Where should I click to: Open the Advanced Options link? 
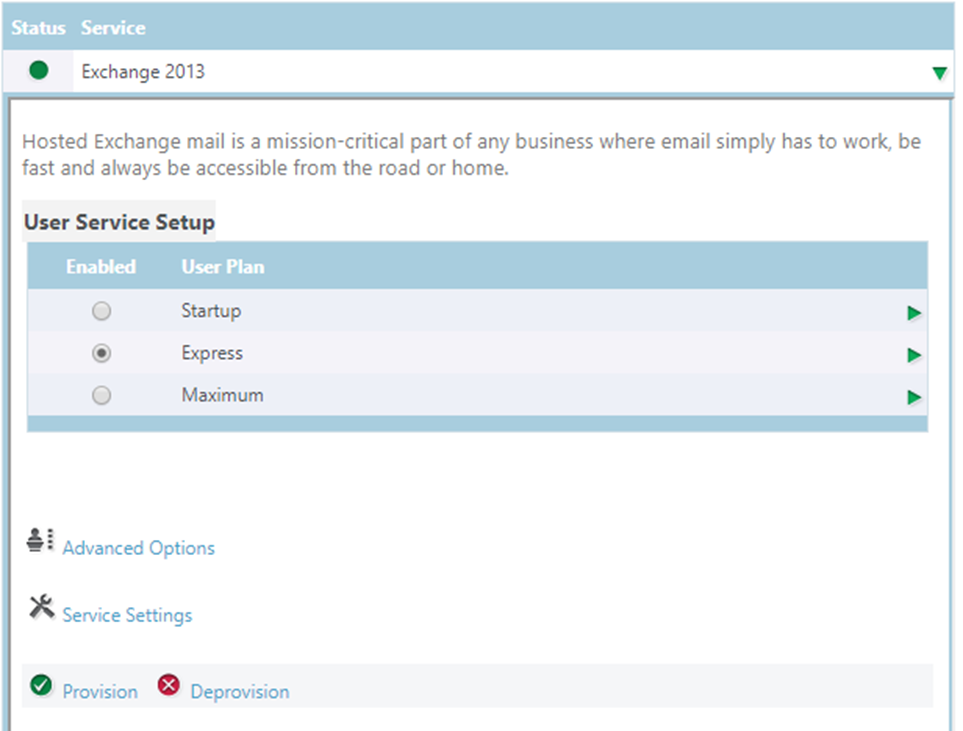click(x=138, y=548)
